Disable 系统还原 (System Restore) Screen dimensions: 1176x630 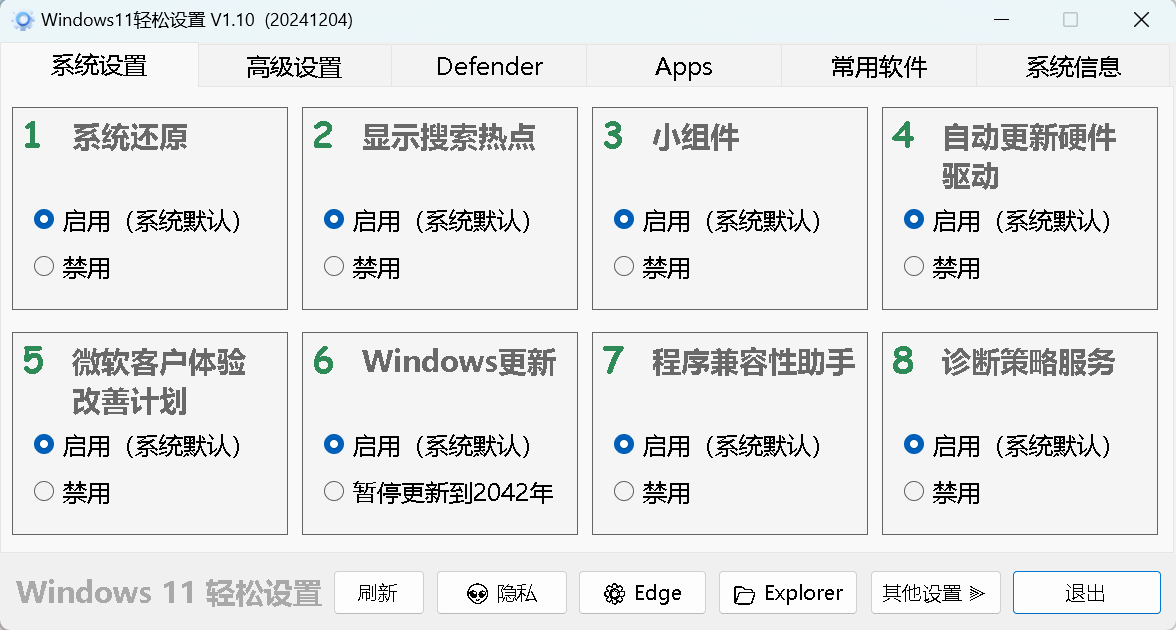pos(43,266)
